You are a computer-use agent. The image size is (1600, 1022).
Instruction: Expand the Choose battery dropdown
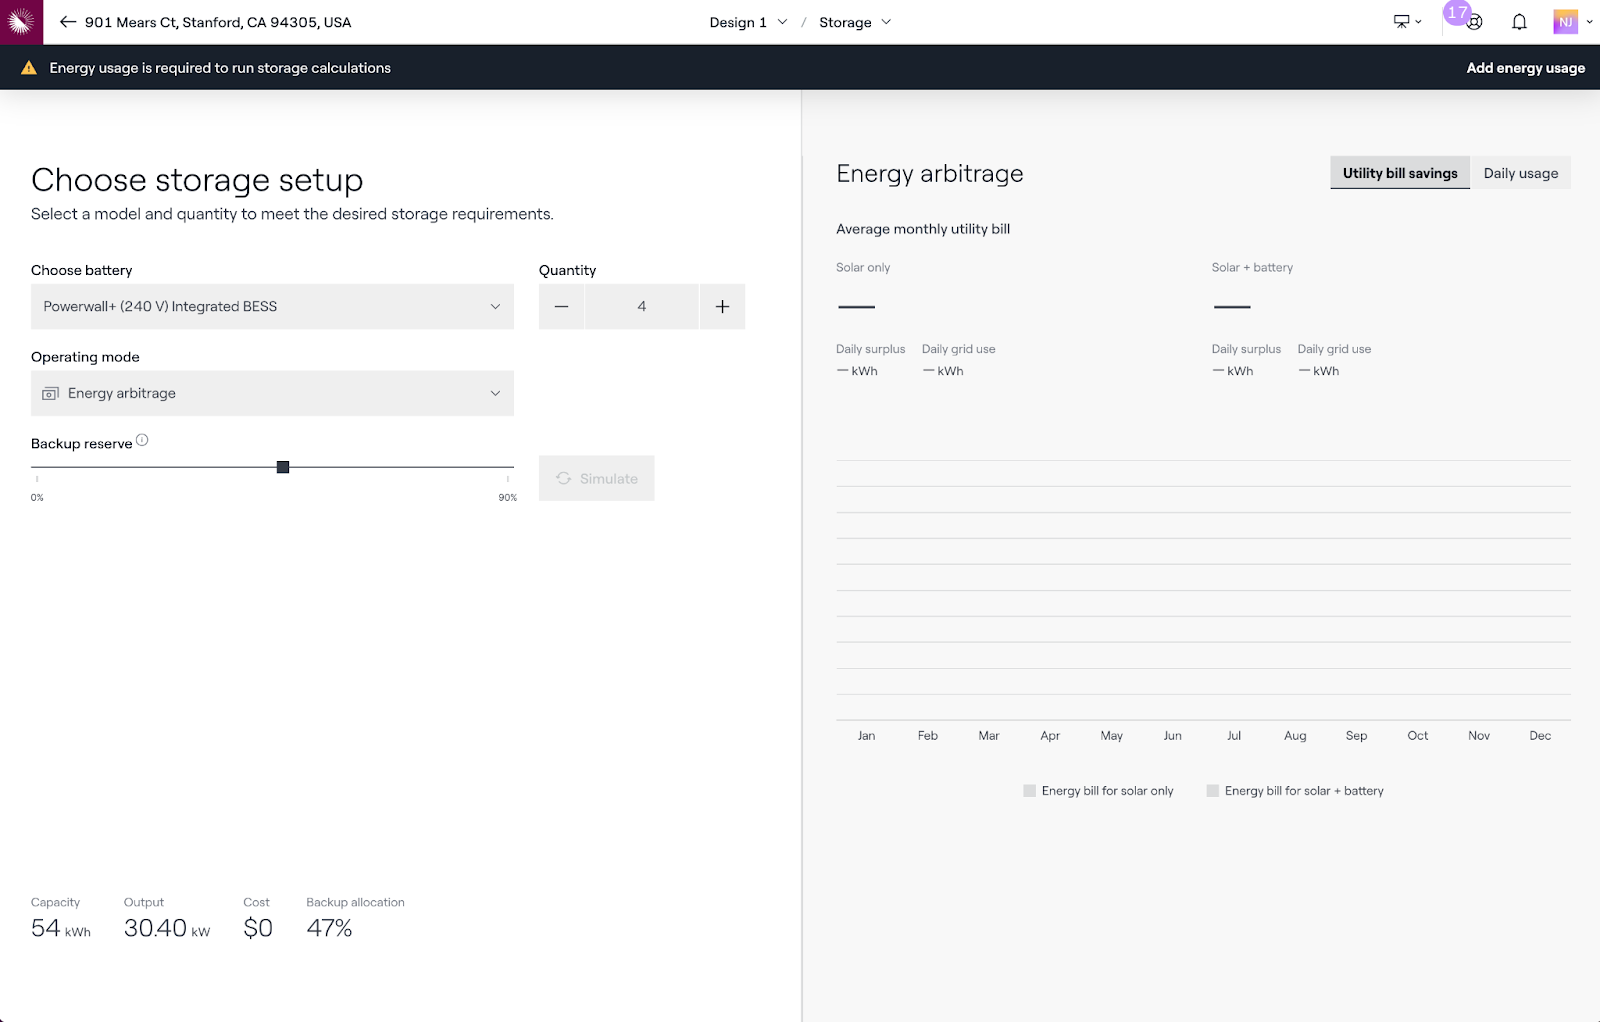(272, 307)
